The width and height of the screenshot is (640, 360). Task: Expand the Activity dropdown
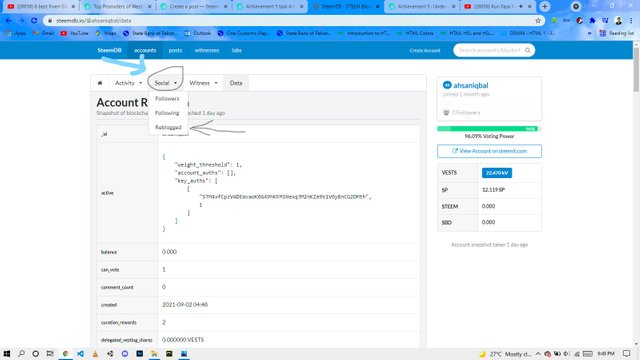click(x=129, y=83)
